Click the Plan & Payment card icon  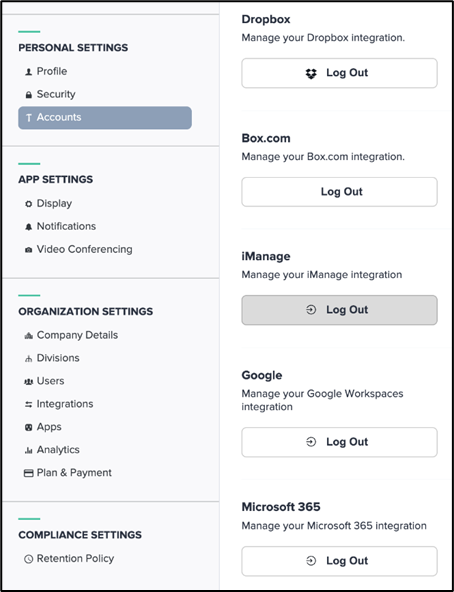29,473
